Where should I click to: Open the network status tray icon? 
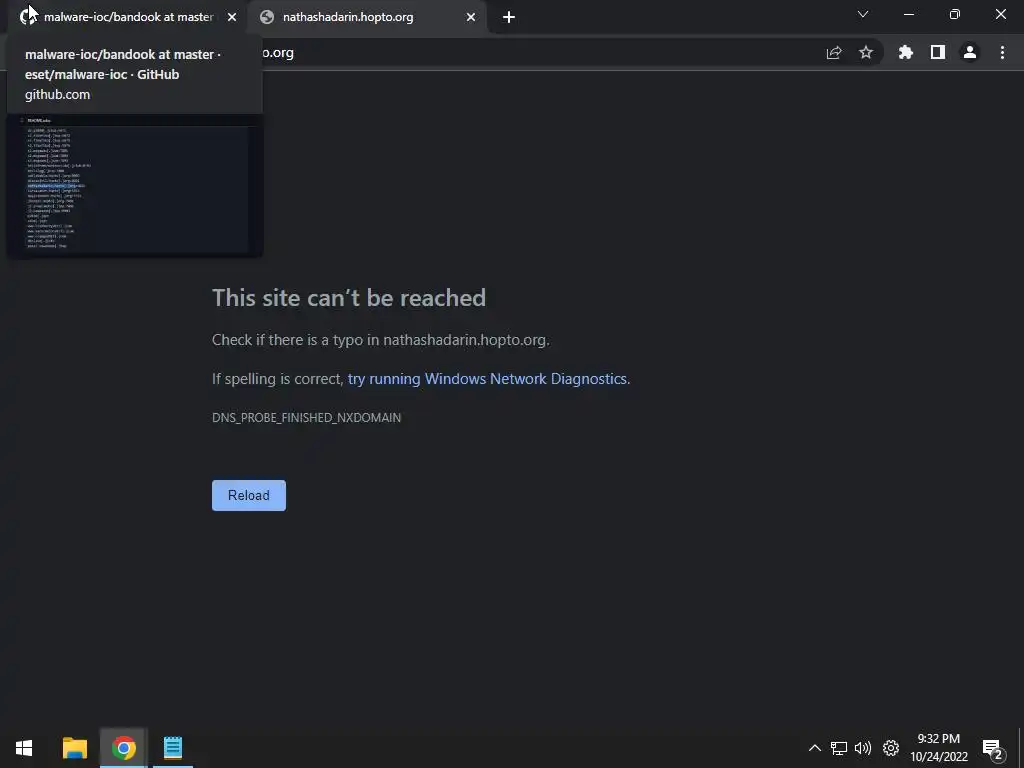click(x=839, y=748)
